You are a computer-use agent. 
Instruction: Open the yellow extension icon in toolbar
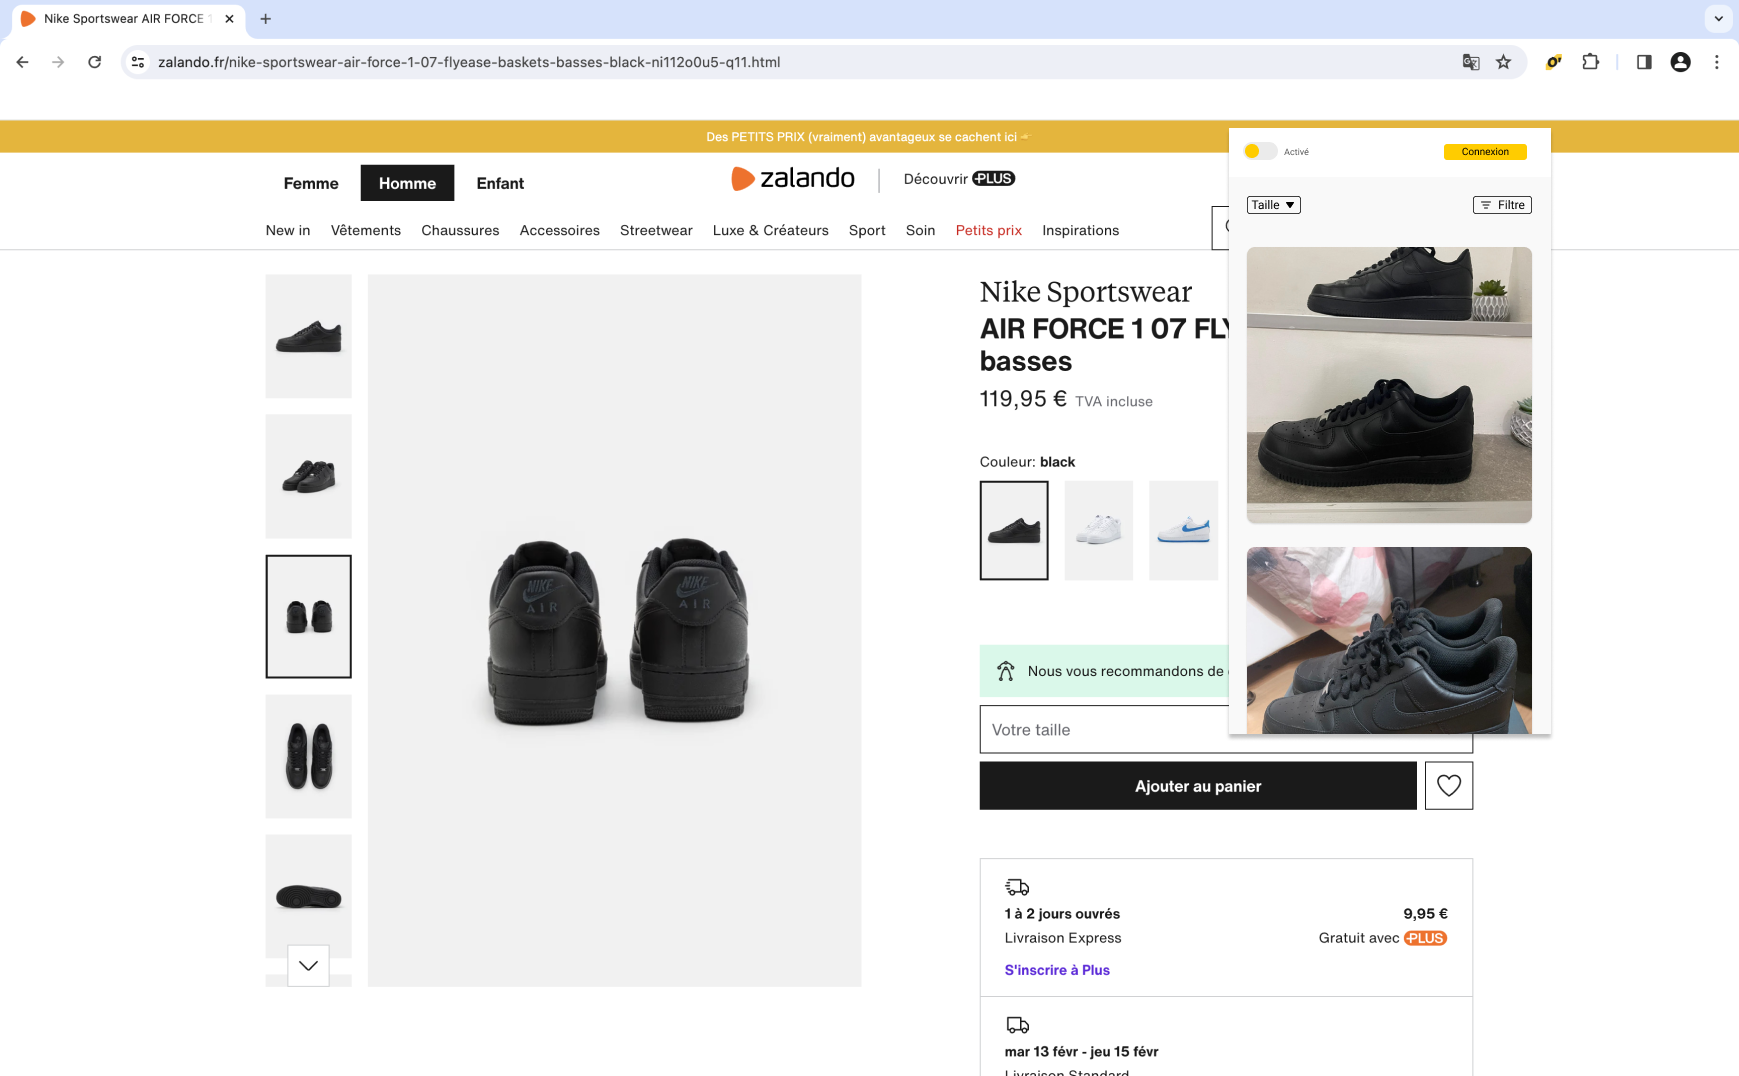click(1553, 62)
